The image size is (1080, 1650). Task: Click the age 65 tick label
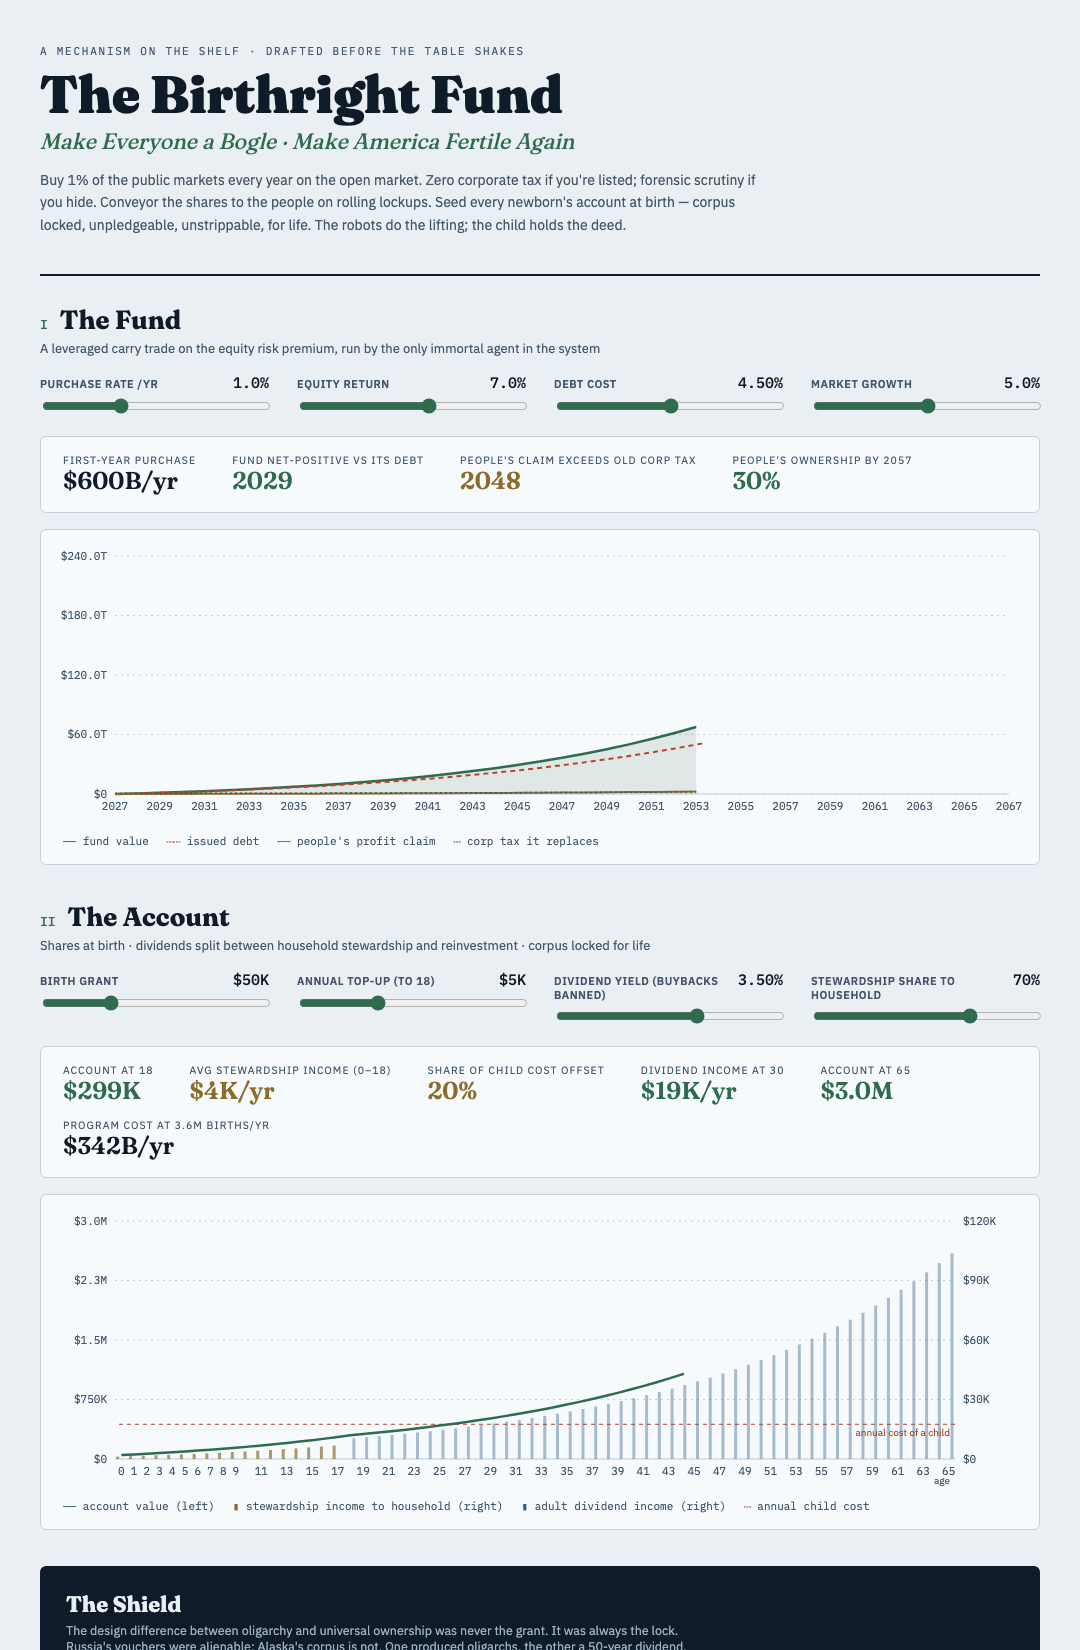tap(948, 1471)
